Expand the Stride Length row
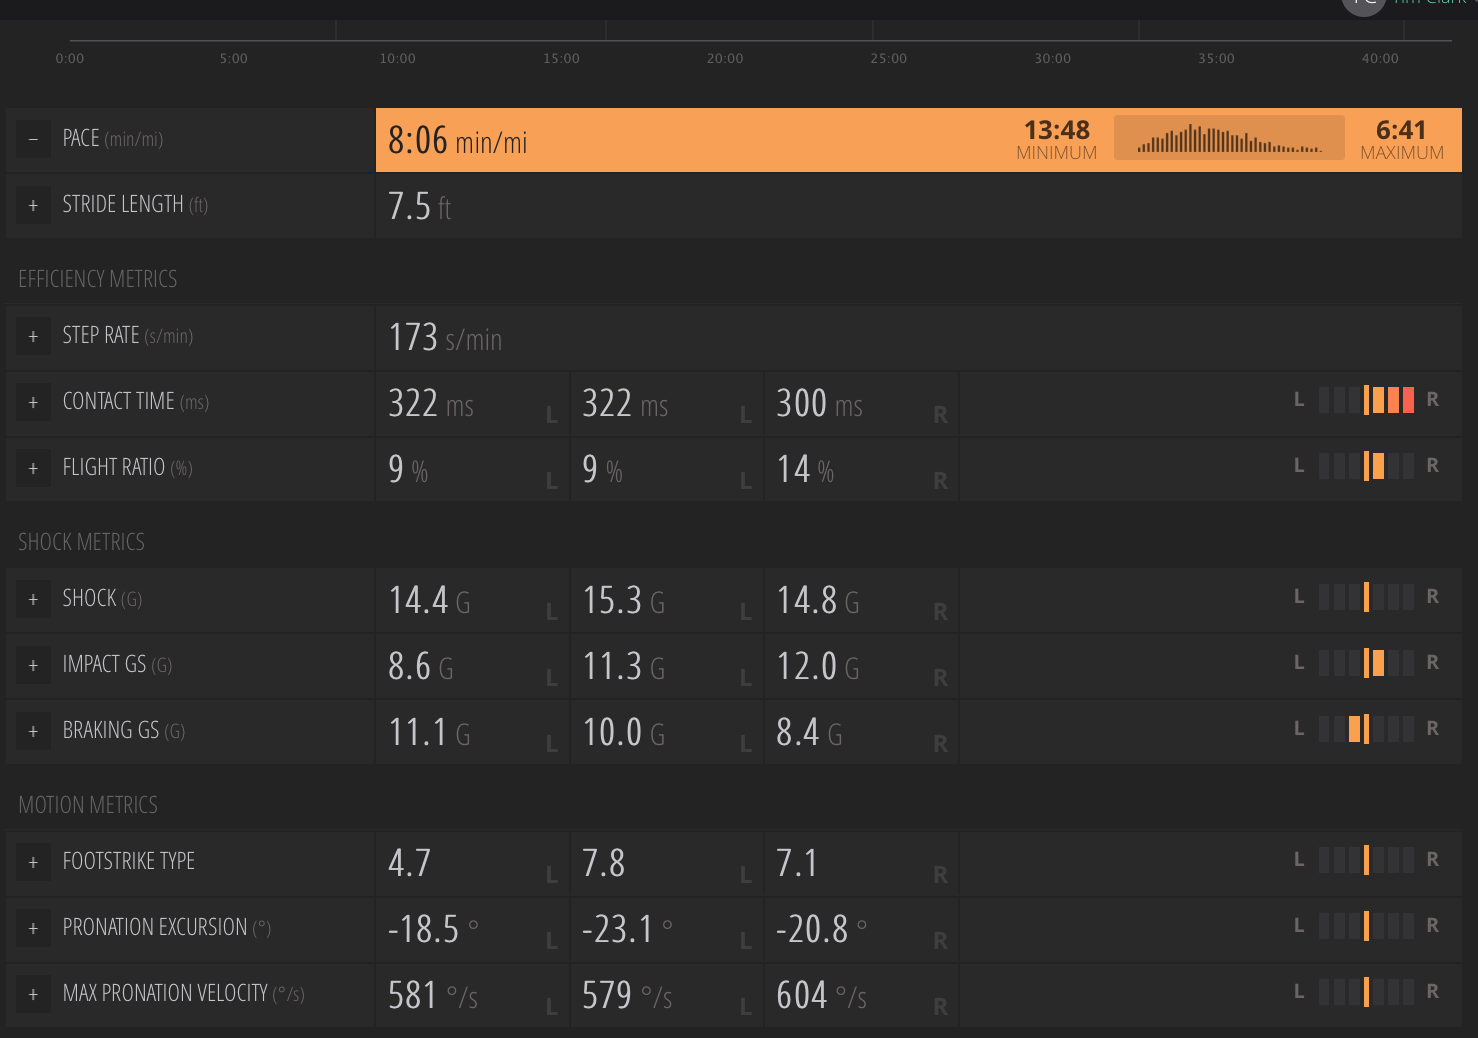The width and height of the screenshot is (1478, 1038). point(33,205)
